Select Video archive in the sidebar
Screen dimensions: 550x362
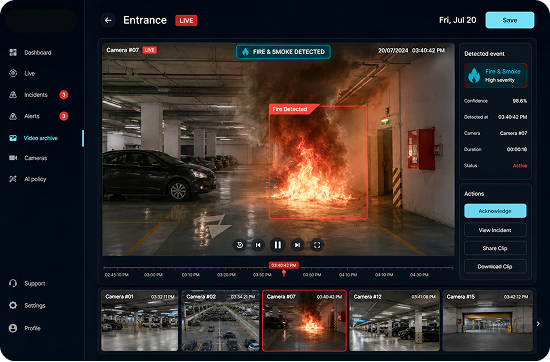[41, 138]
